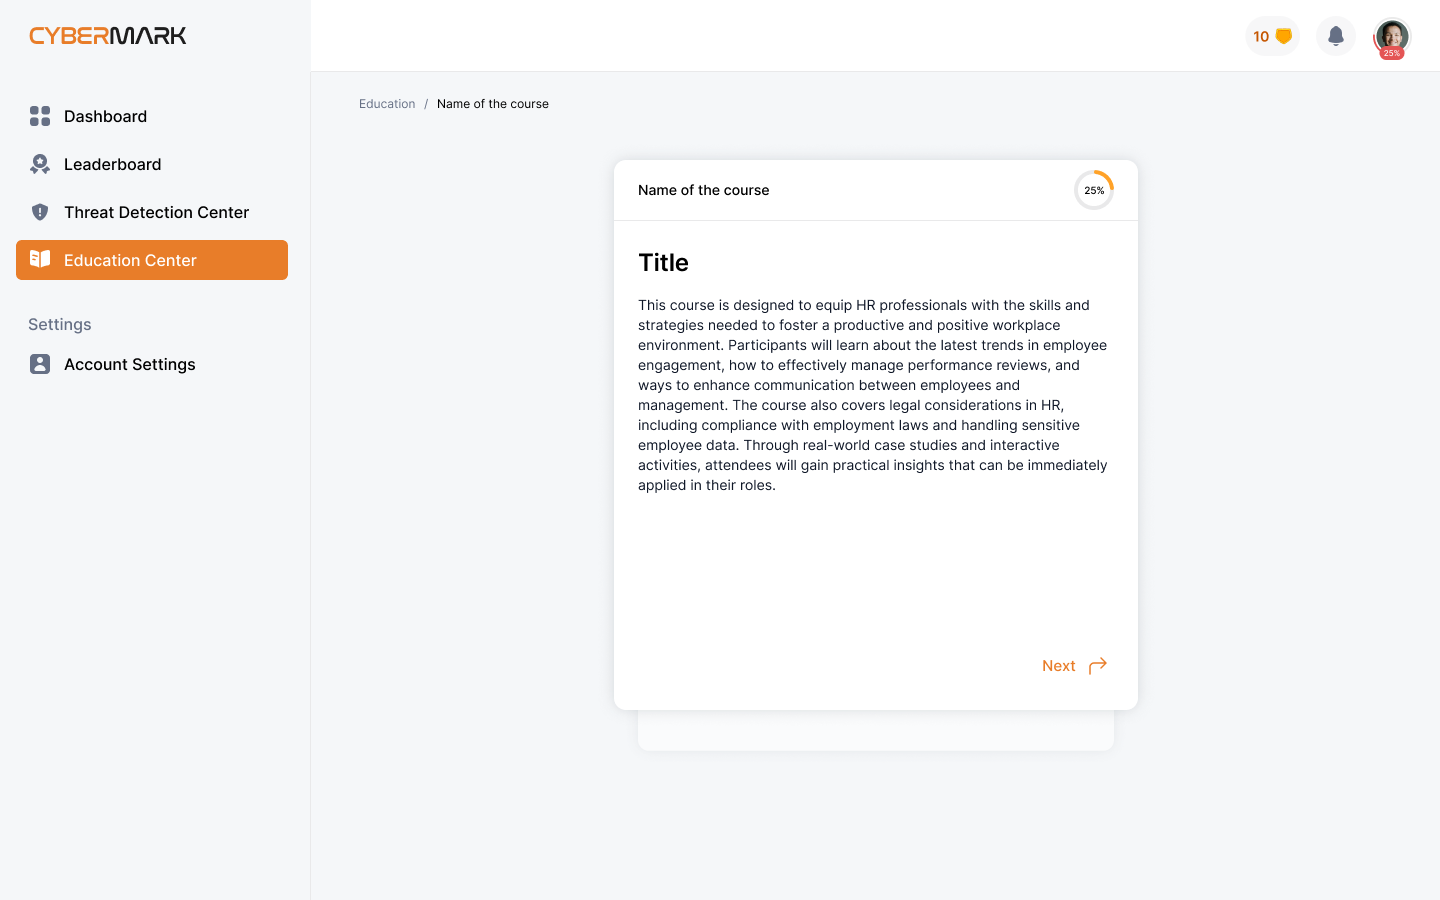Click the Education breadcrumb link

point(387,104)
